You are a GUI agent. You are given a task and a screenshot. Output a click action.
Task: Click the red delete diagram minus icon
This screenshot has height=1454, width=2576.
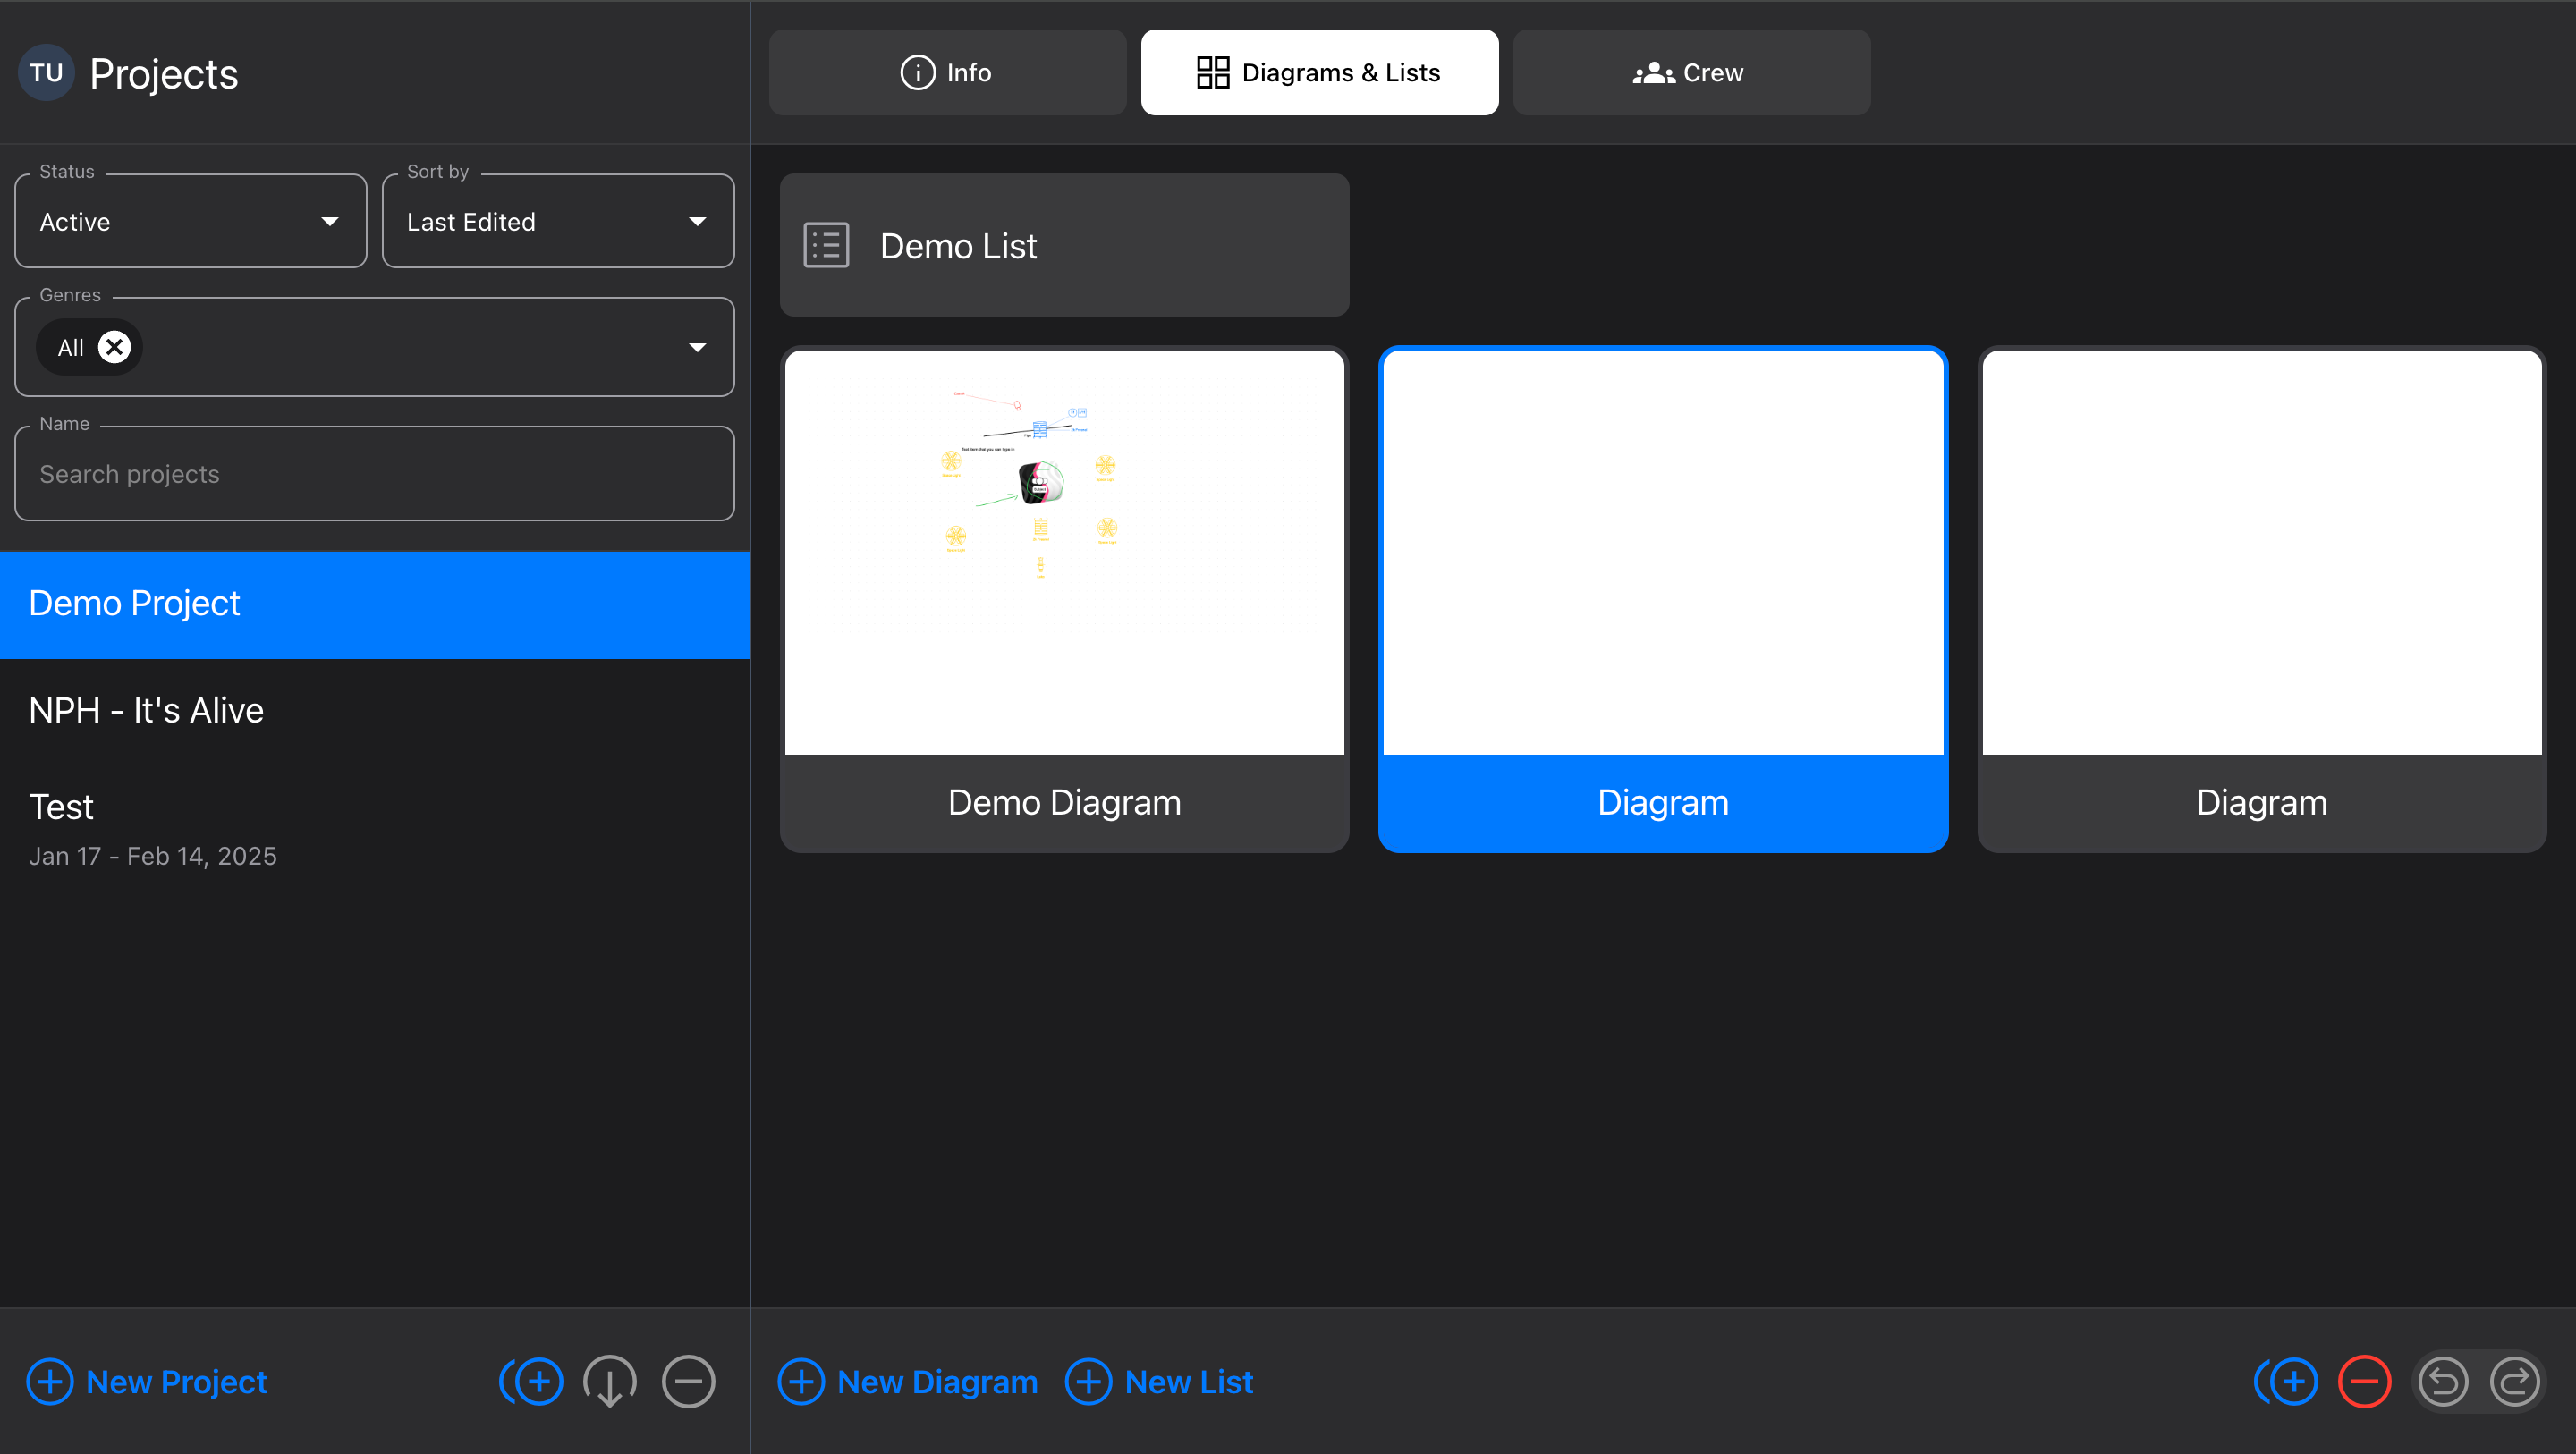(2365, 1382)
